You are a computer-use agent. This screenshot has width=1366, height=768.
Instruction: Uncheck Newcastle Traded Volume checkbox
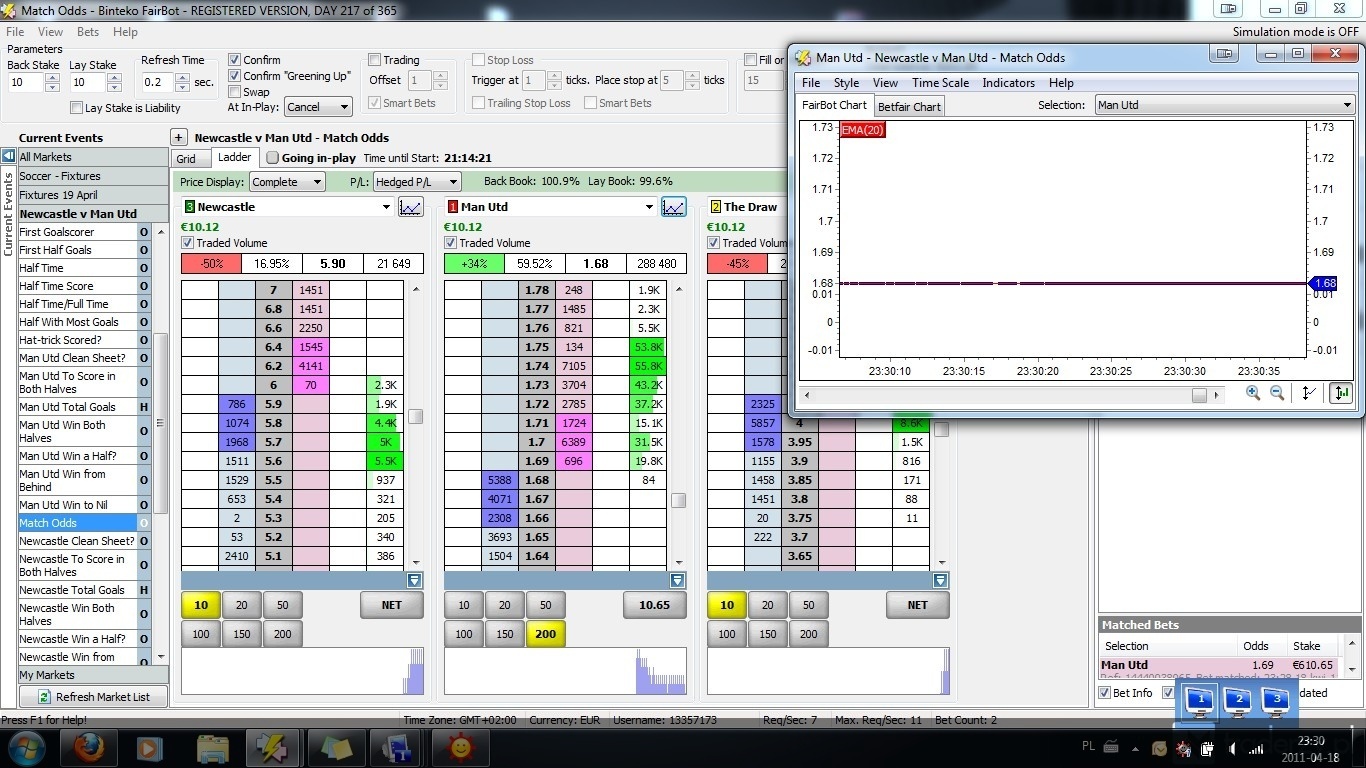click(188, 243)
